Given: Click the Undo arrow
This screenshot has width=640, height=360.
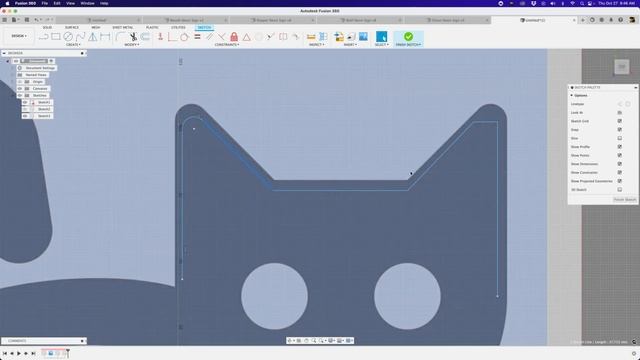Looking at the screenshot, I should [x=36, y=20].
